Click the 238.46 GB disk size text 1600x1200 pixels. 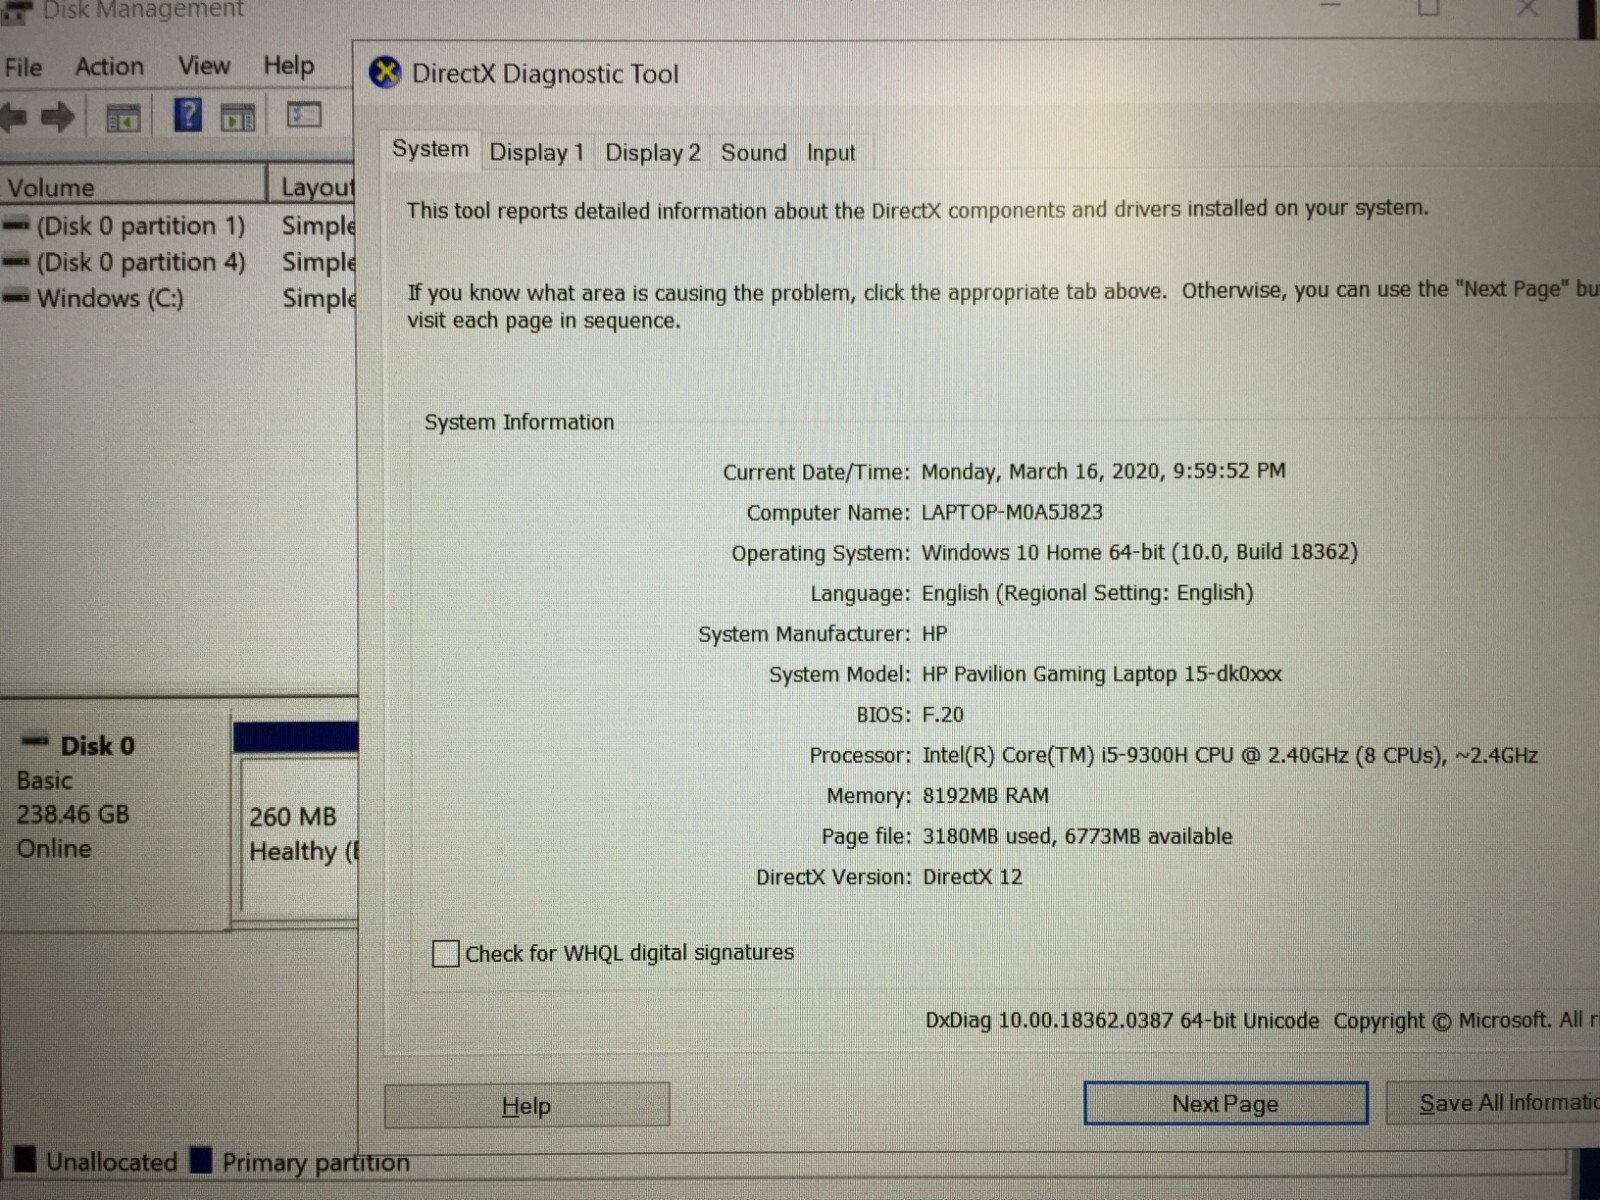pyautogui.click(x=73, y=814)
